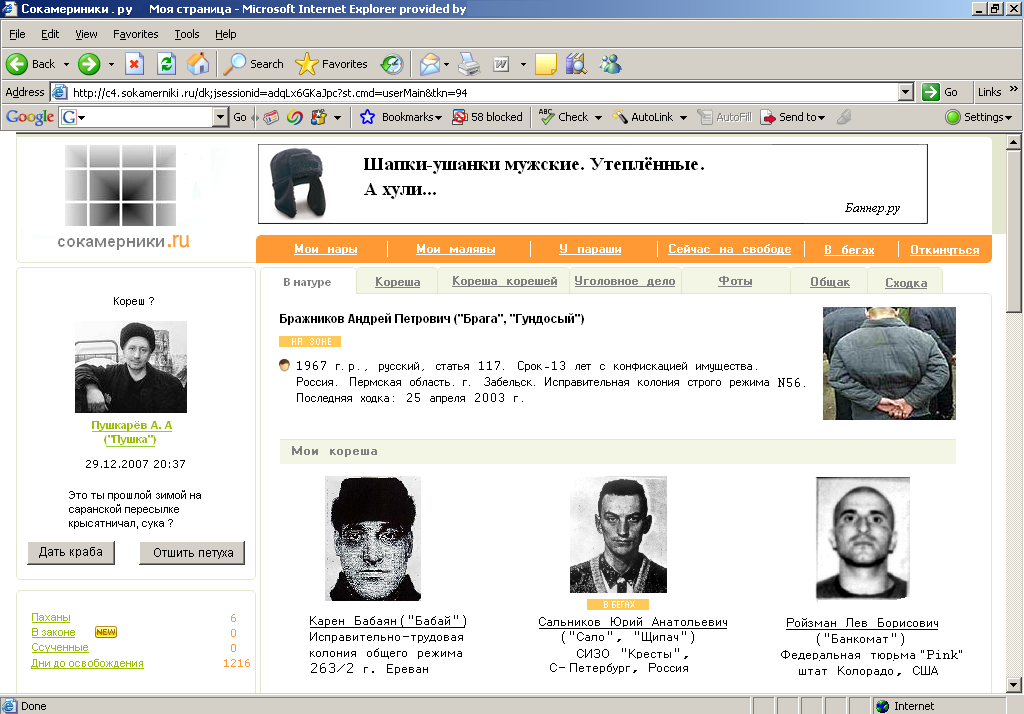Open the address bar dropdown
Viewport: 1024px width, 714px height.
(906, 92)
